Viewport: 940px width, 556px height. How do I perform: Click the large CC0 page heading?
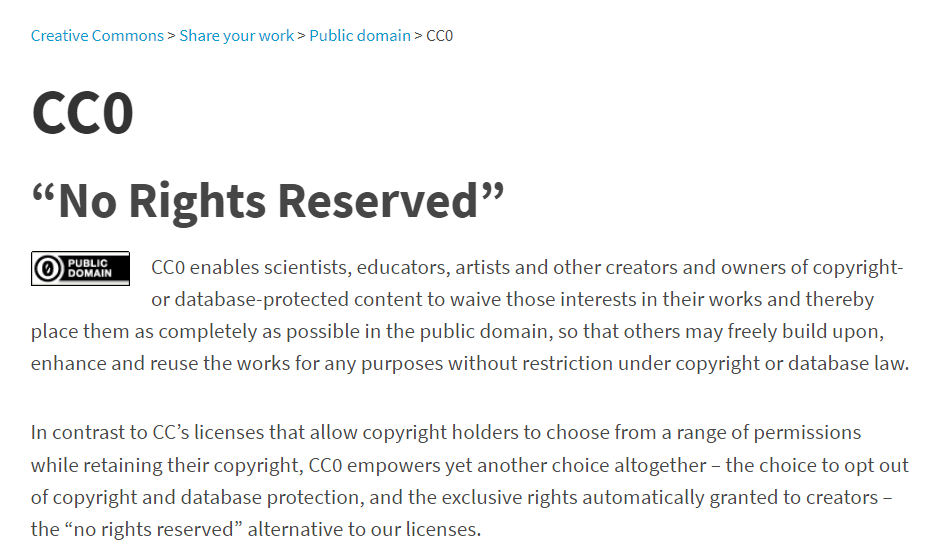(83, 113)
